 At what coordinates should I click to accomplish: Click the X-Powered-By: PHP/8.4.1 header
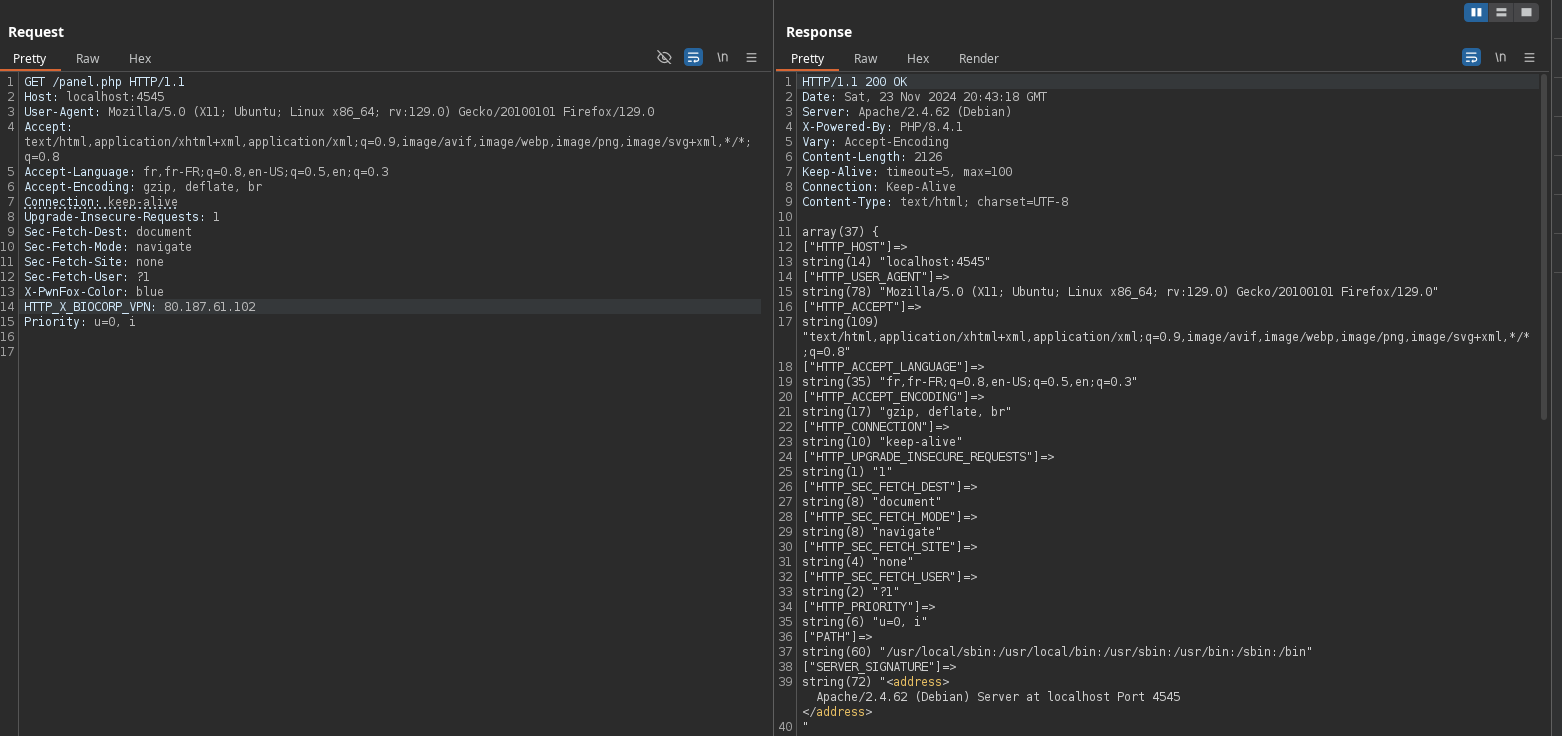[882, 127]
